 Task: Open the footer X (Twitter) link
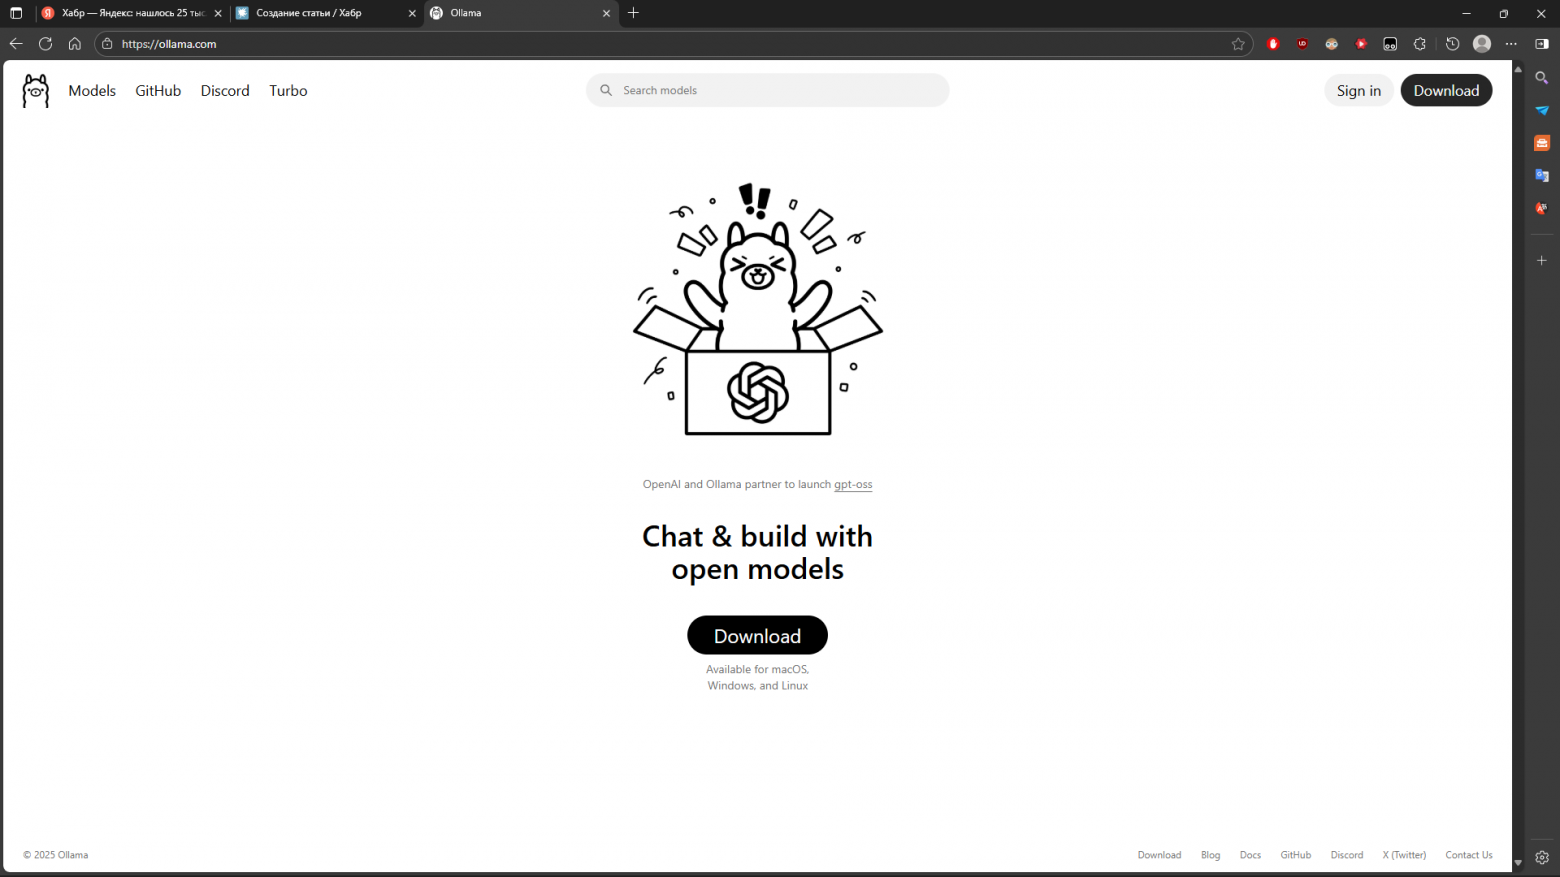[x=1404, y=855]
